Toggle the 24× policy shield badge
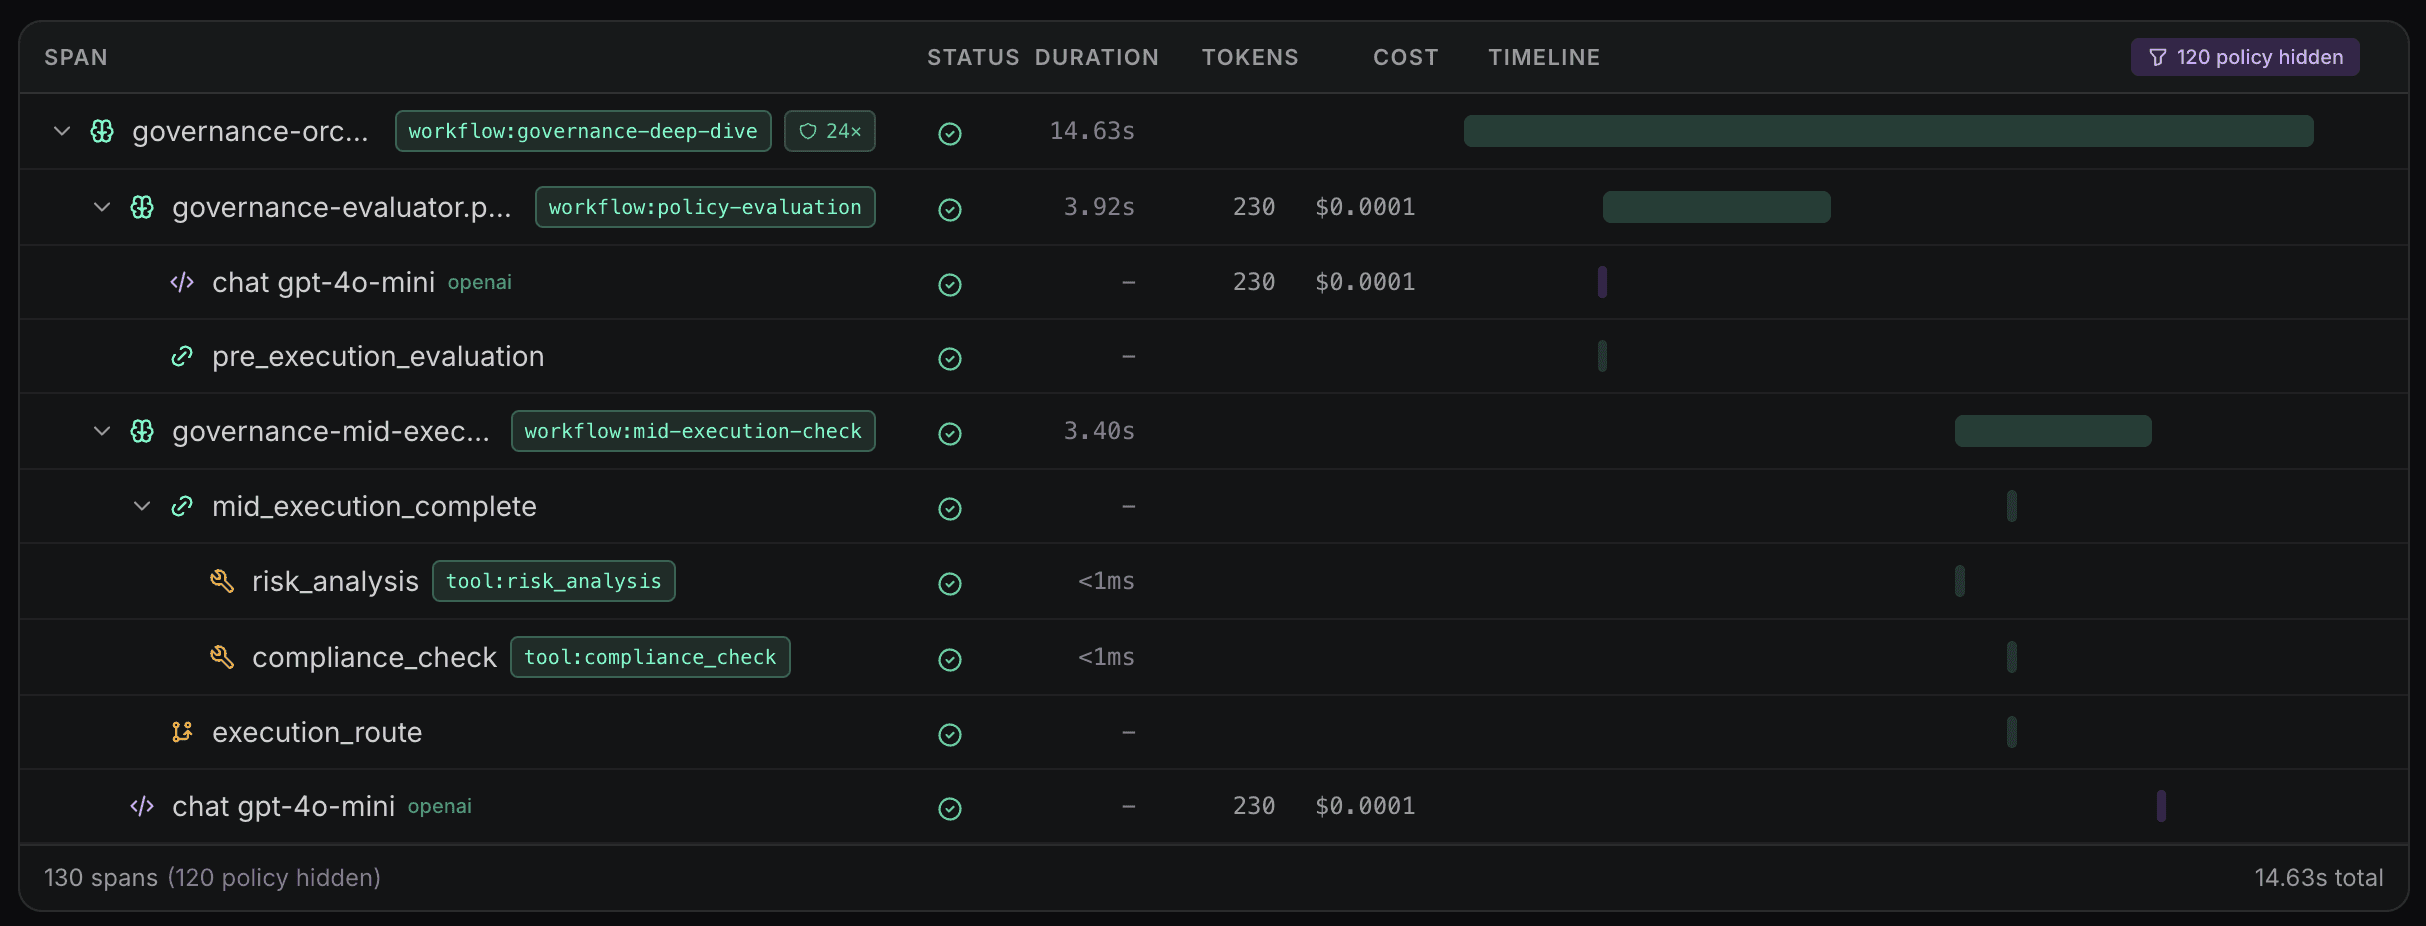Screen dimensions: 2426x926 pos(830,131)
